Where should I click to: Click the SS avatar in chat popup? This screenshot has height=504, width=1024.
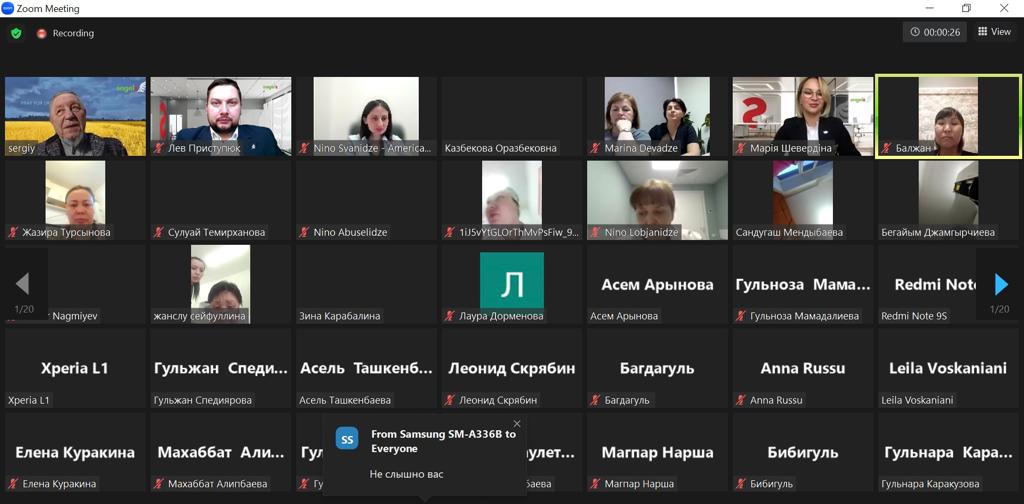347,439
